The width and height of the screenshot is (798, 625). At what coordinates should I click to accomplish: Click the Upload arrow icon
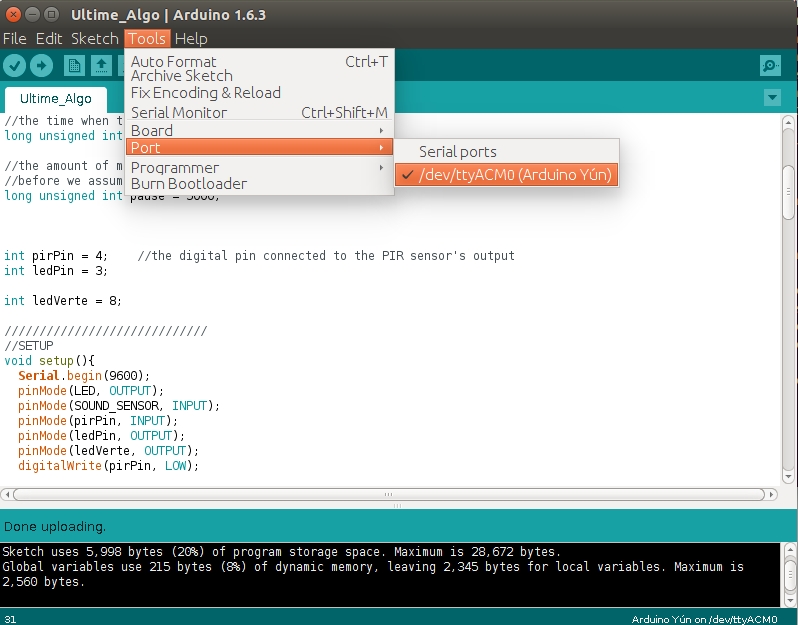click(41, 66)
